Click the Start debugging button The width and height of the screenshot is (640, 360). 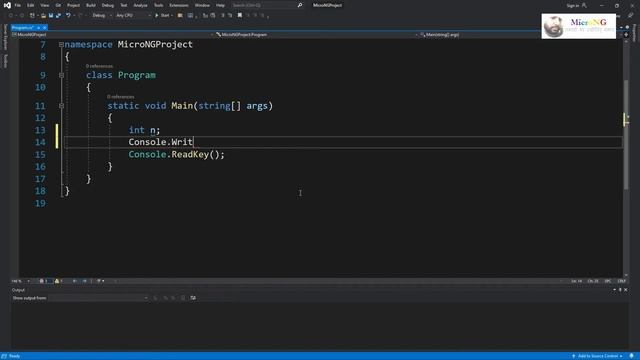[162, 16]
